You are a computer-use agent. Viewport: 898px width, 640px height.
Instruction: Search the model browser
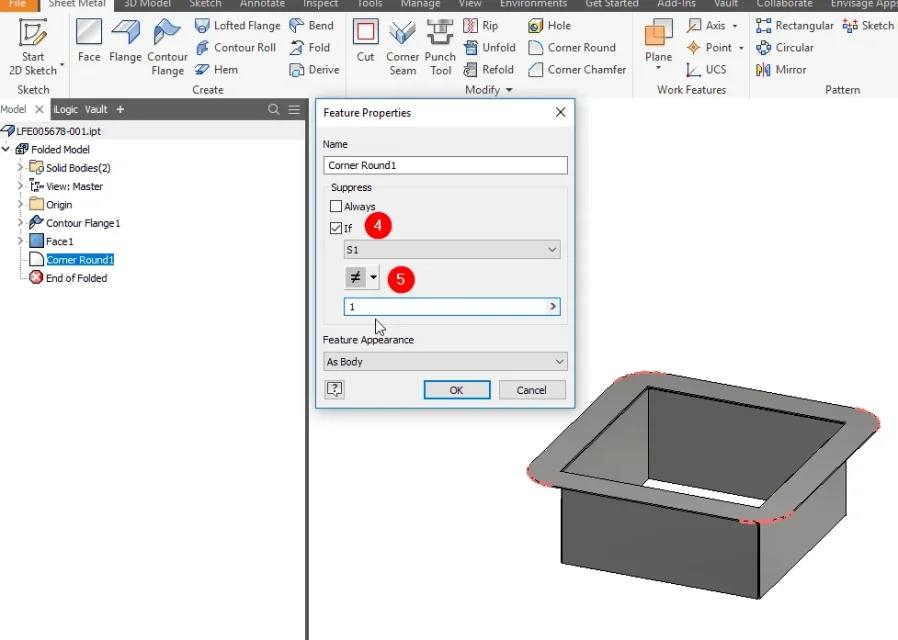point(274,109)
